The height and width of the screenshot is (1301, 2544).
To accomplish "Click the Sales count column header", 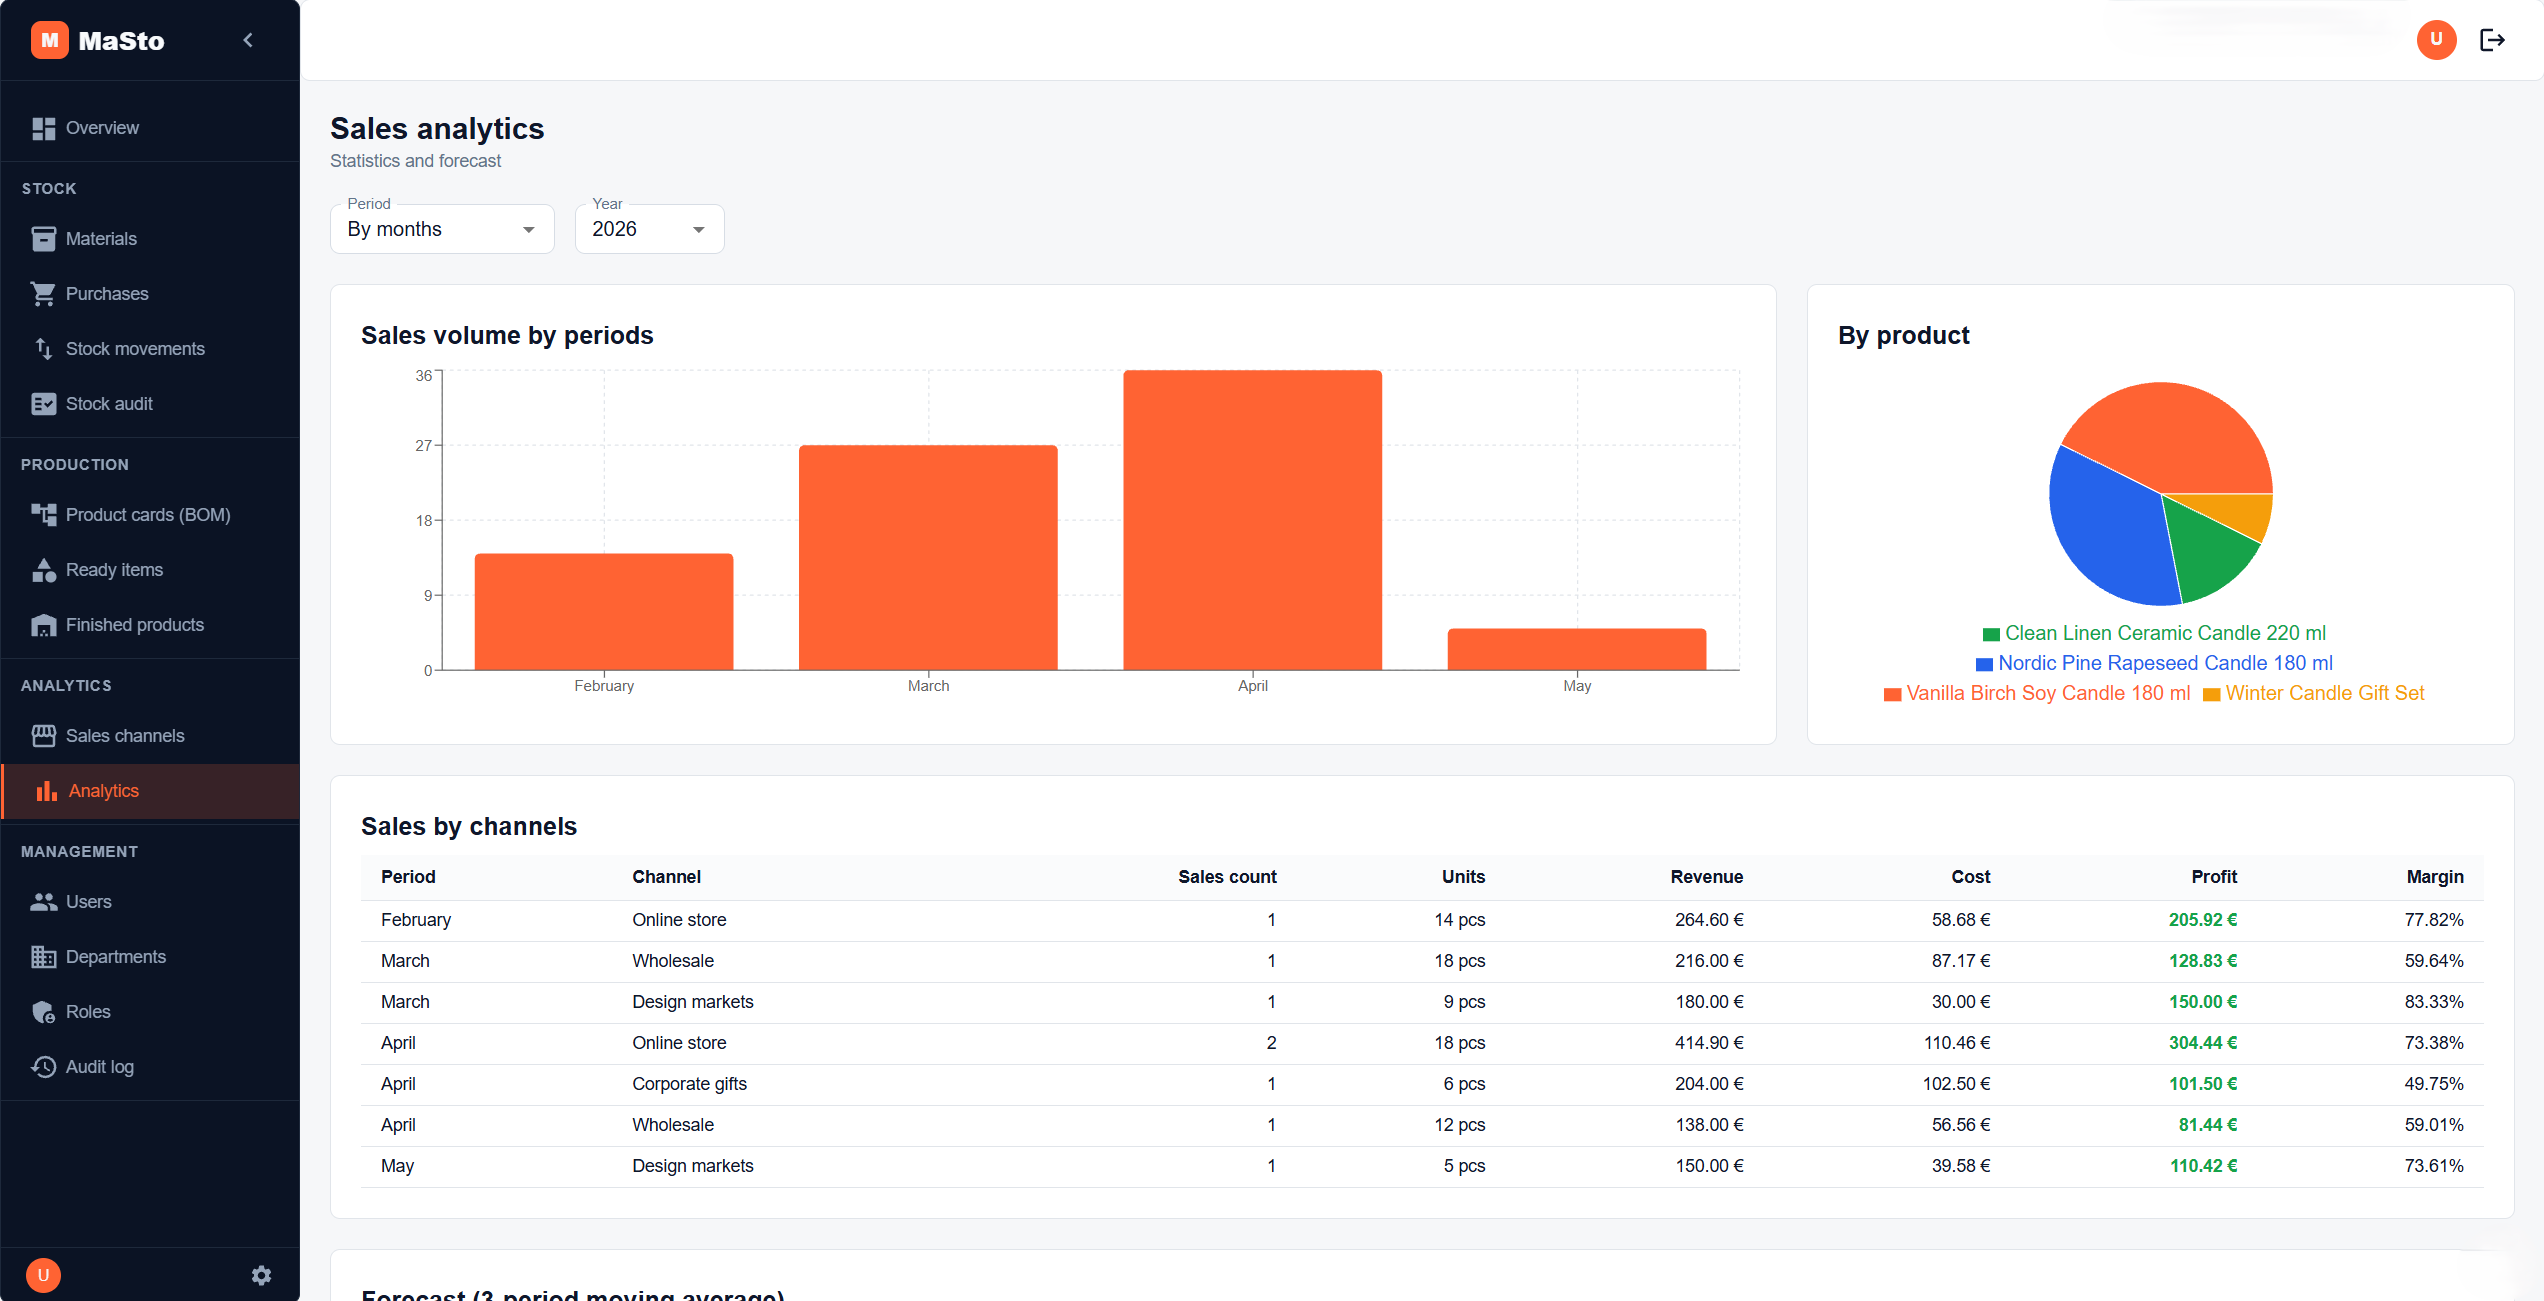I will (1227, 877).
